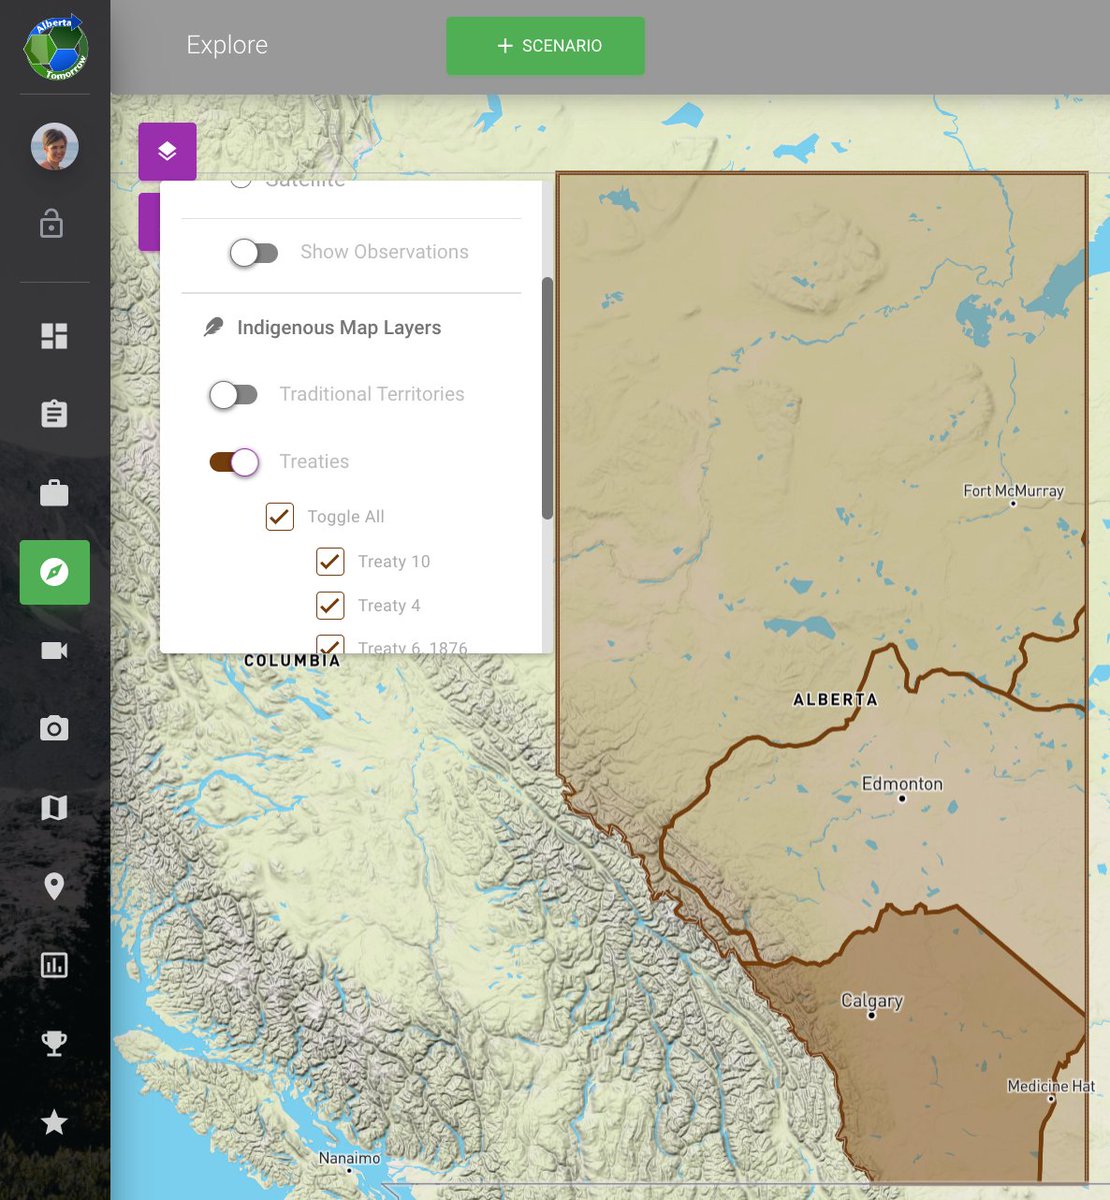Screen dimensions: 1110x1200
Task: Open the bar chart statistics icon
Action: pyautogui.click(x=54, y=964)
